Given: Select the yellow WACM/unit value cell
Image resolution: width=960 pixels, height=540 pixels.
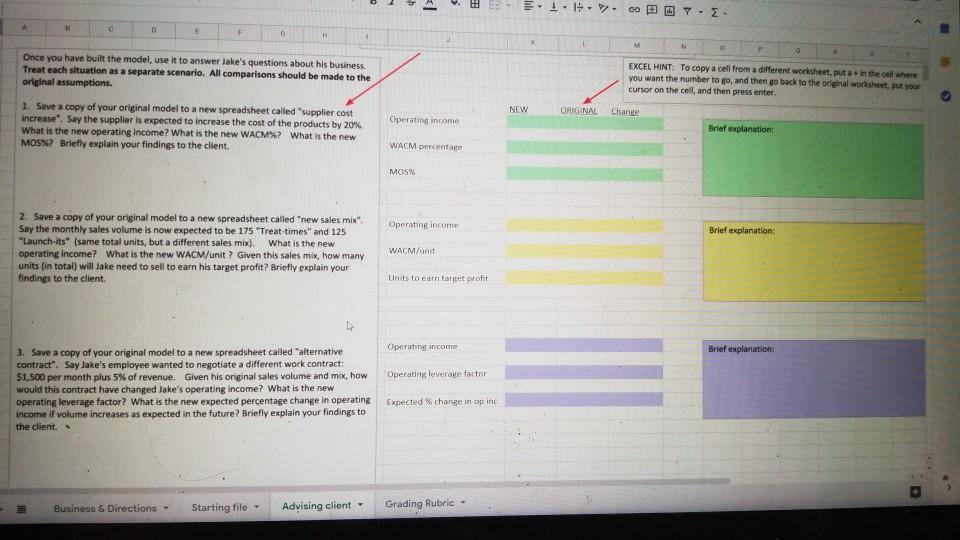Looking at the screenshot, I should 585,251.
